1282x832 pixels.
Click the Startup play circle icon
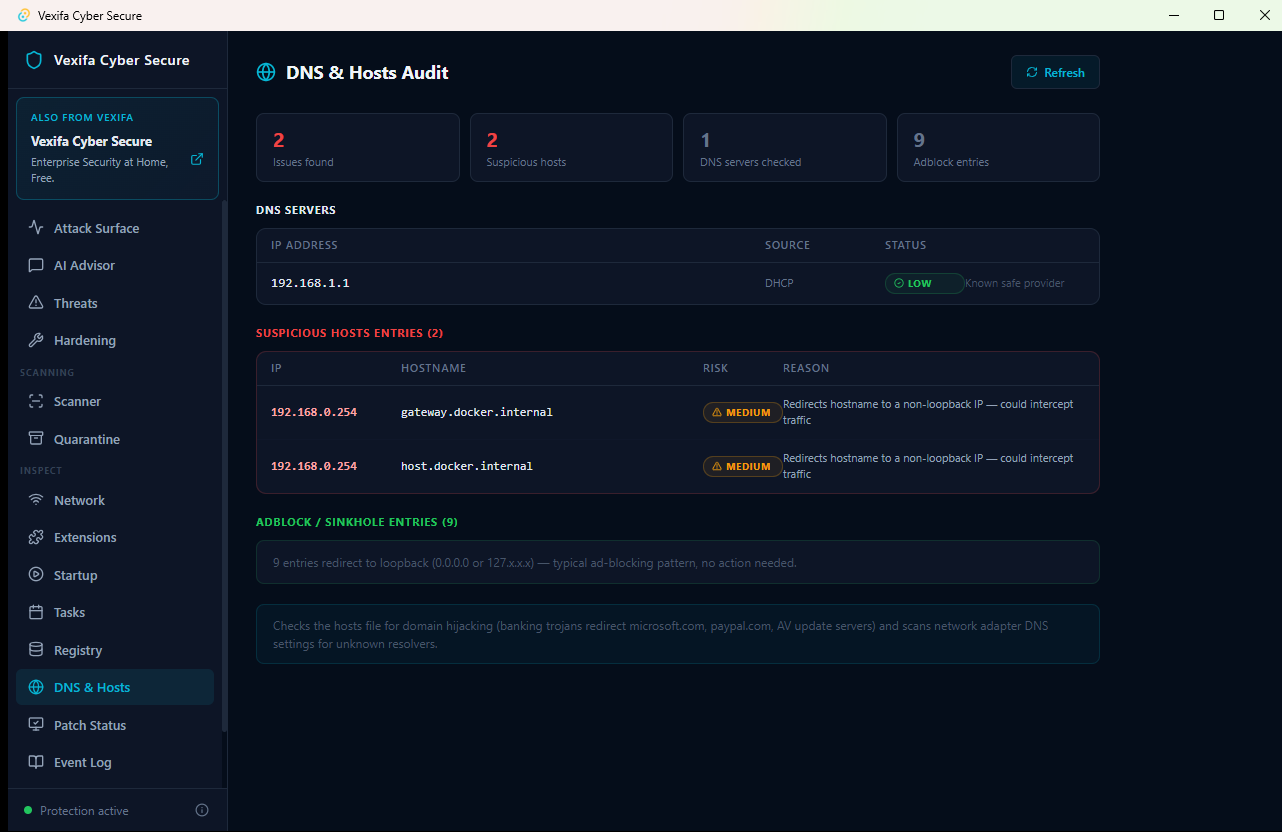click(x=36, y=575)
